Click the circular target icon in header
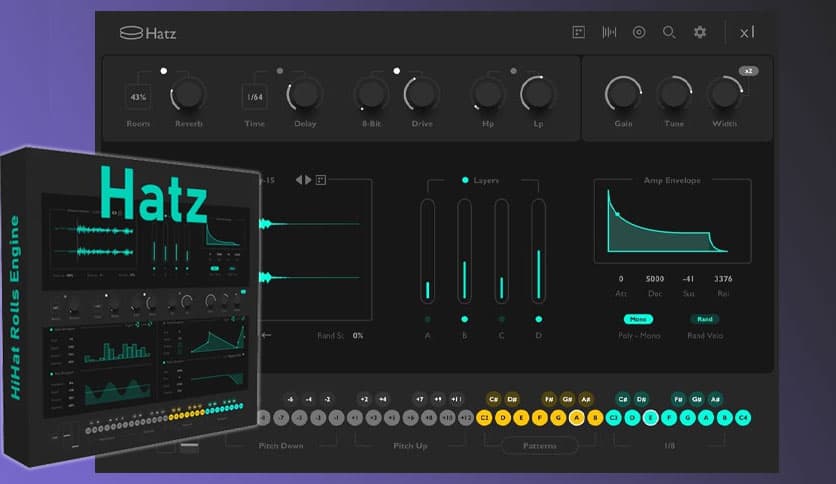Viewport: 836px width, 484px height. (x=639, y=32)
